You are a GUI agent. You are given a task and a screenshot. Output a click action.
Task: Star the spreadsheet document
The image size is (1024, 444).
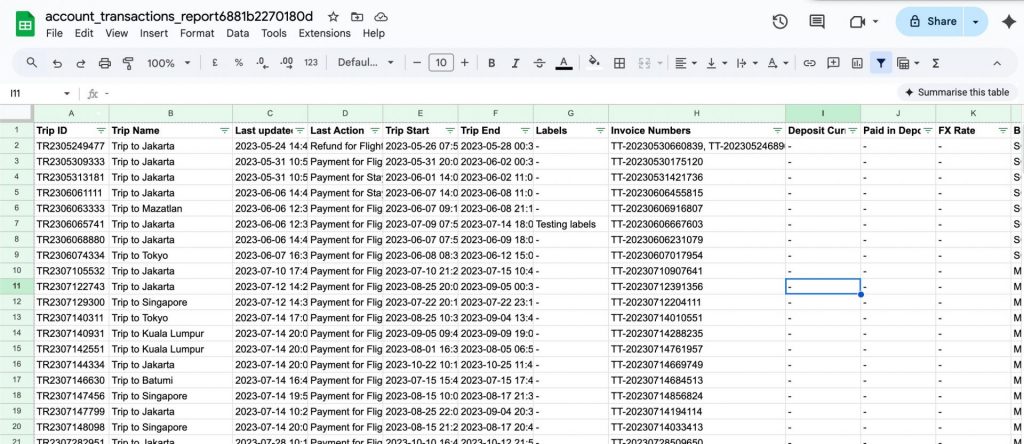333,16
